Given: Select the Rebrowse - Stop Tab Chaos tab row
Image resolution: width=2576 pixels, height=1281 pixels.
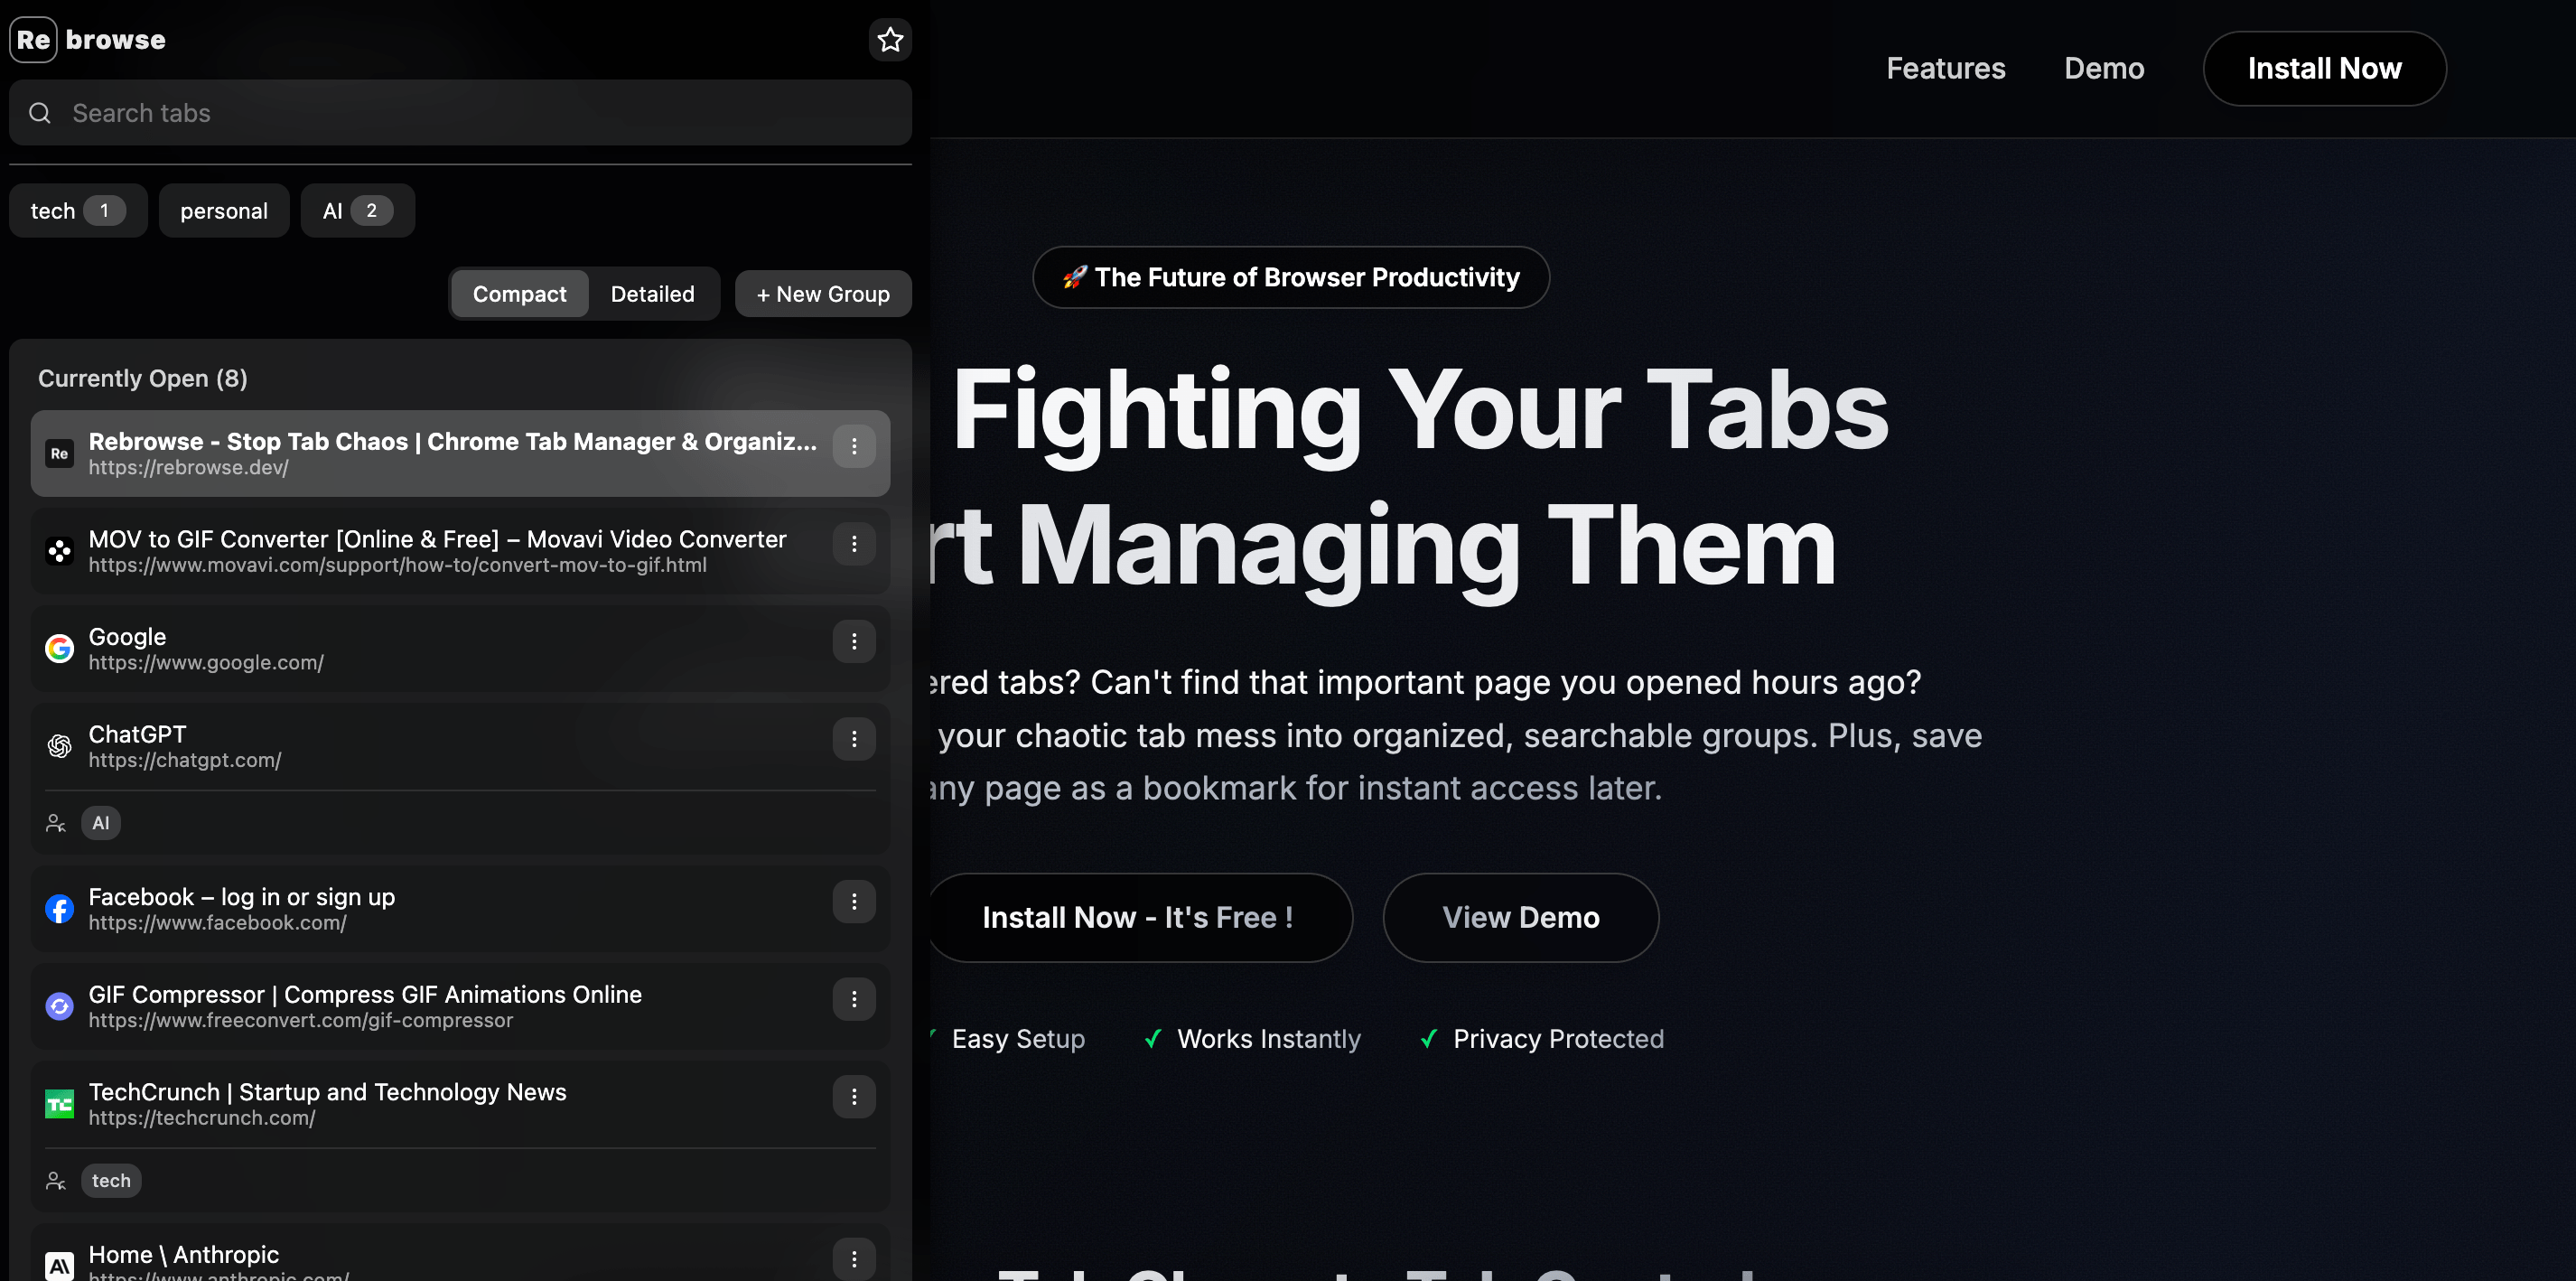Looking at the screenshot, I should point(460,453).
